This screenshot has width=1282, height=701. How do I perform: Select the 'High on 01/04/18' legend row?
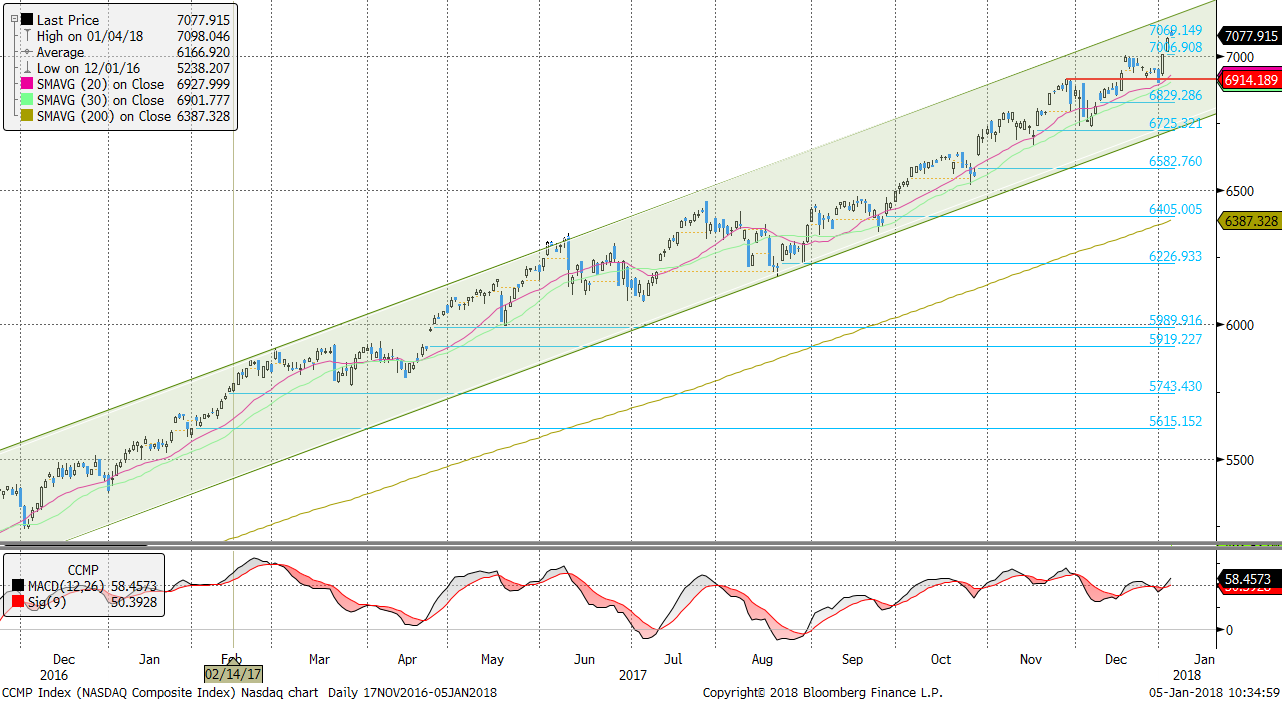(126, 36)
